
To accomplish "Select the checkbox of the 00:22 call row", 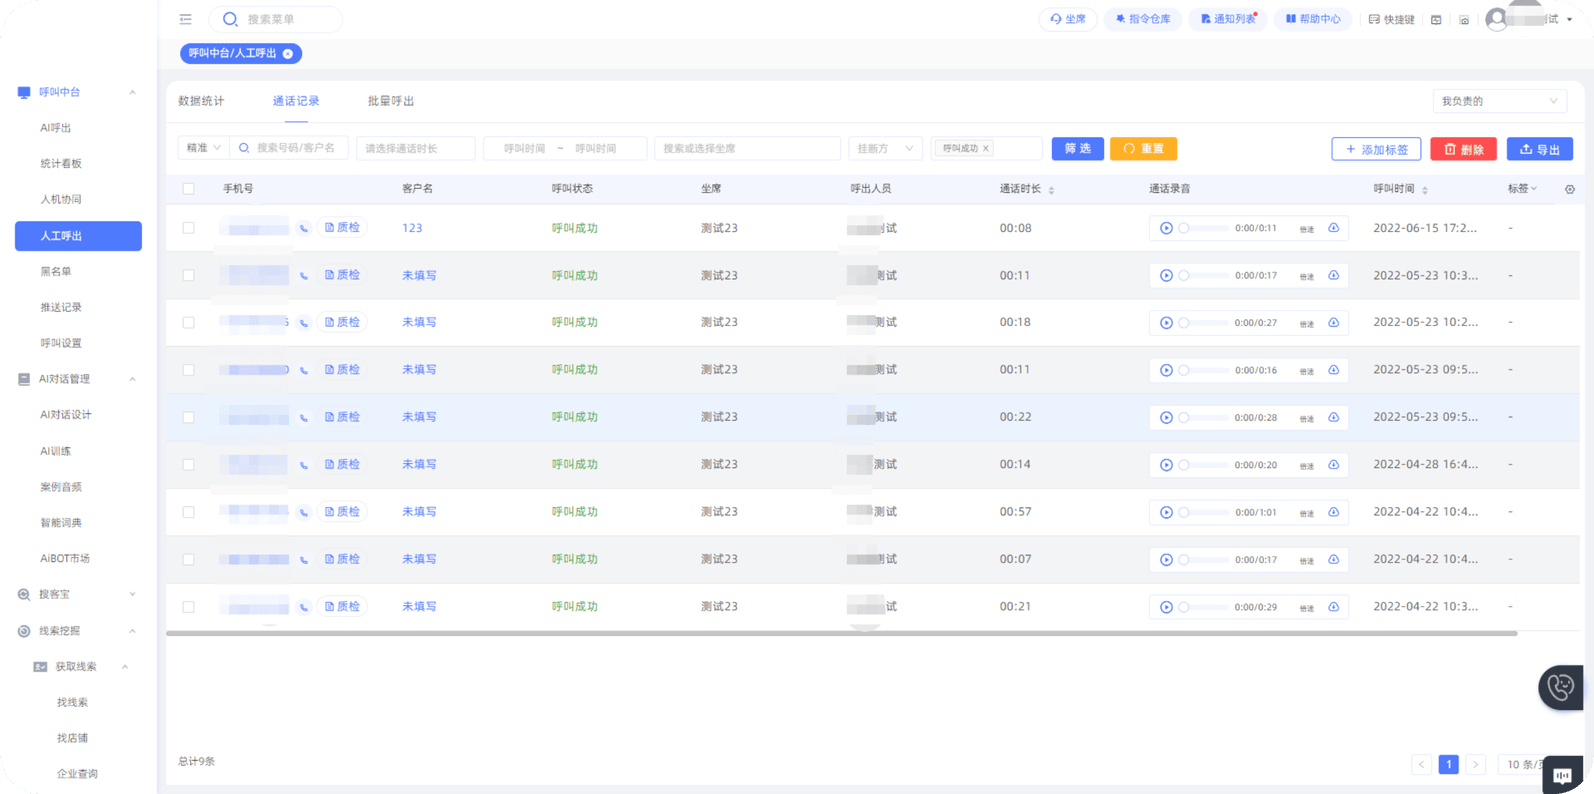I will pyautogui.click(x=188, y=417).
